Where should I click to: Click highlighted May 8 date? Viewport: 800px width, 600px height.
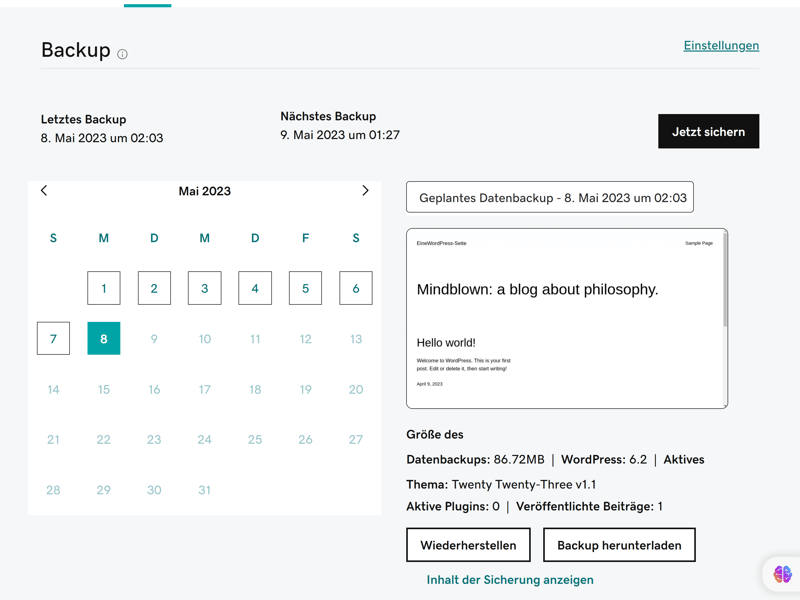[104, 338]
